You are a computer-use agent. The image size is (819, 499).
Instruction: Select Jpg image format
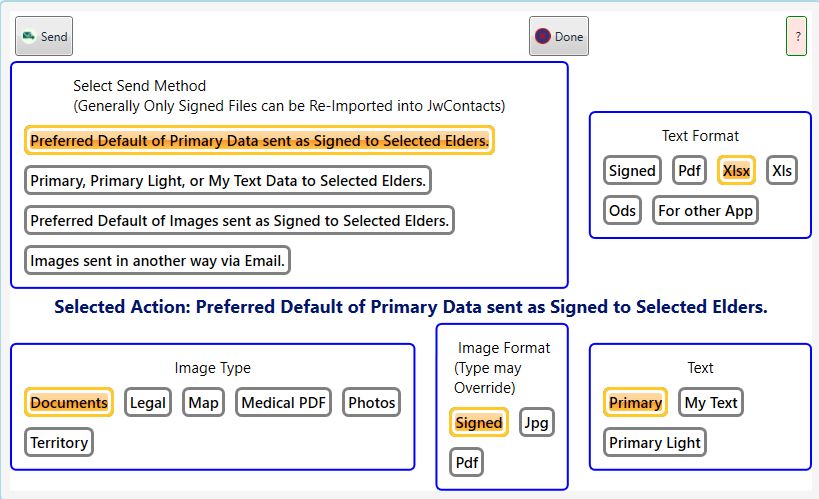point(536,422)
